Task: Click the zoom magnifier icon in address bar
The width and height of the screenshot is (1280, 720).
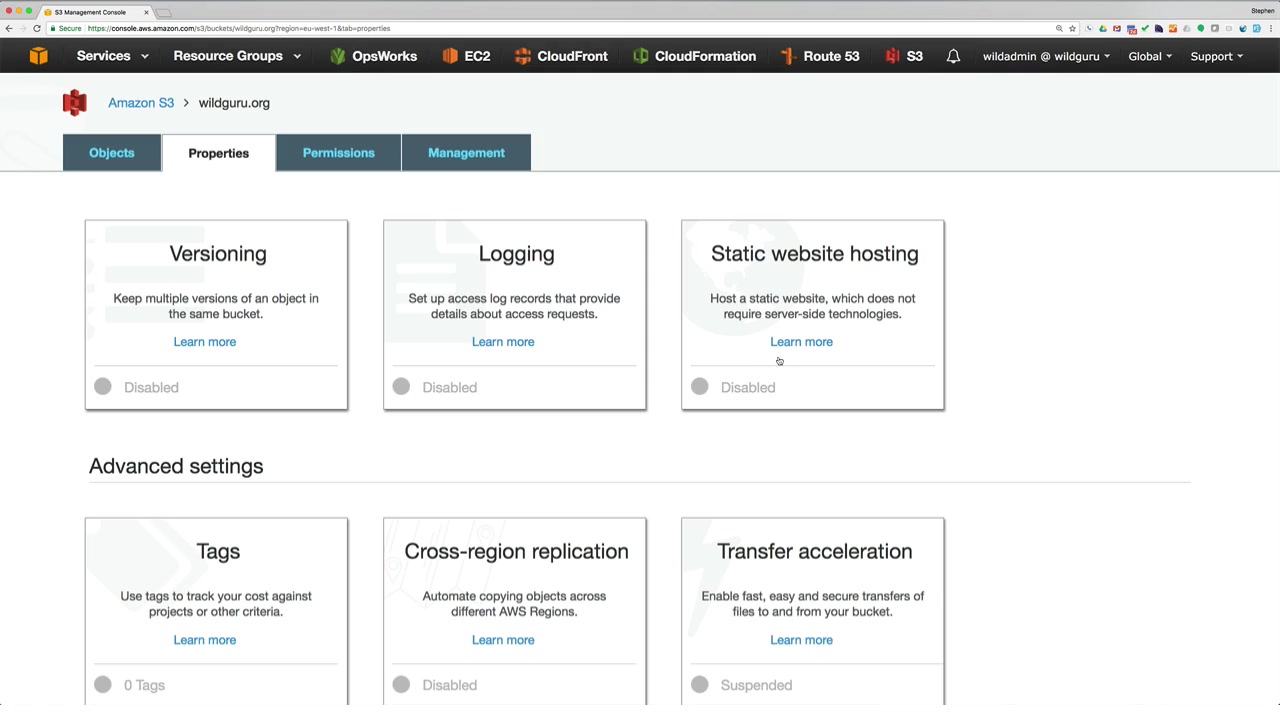Action: (x=1059, y=28)
